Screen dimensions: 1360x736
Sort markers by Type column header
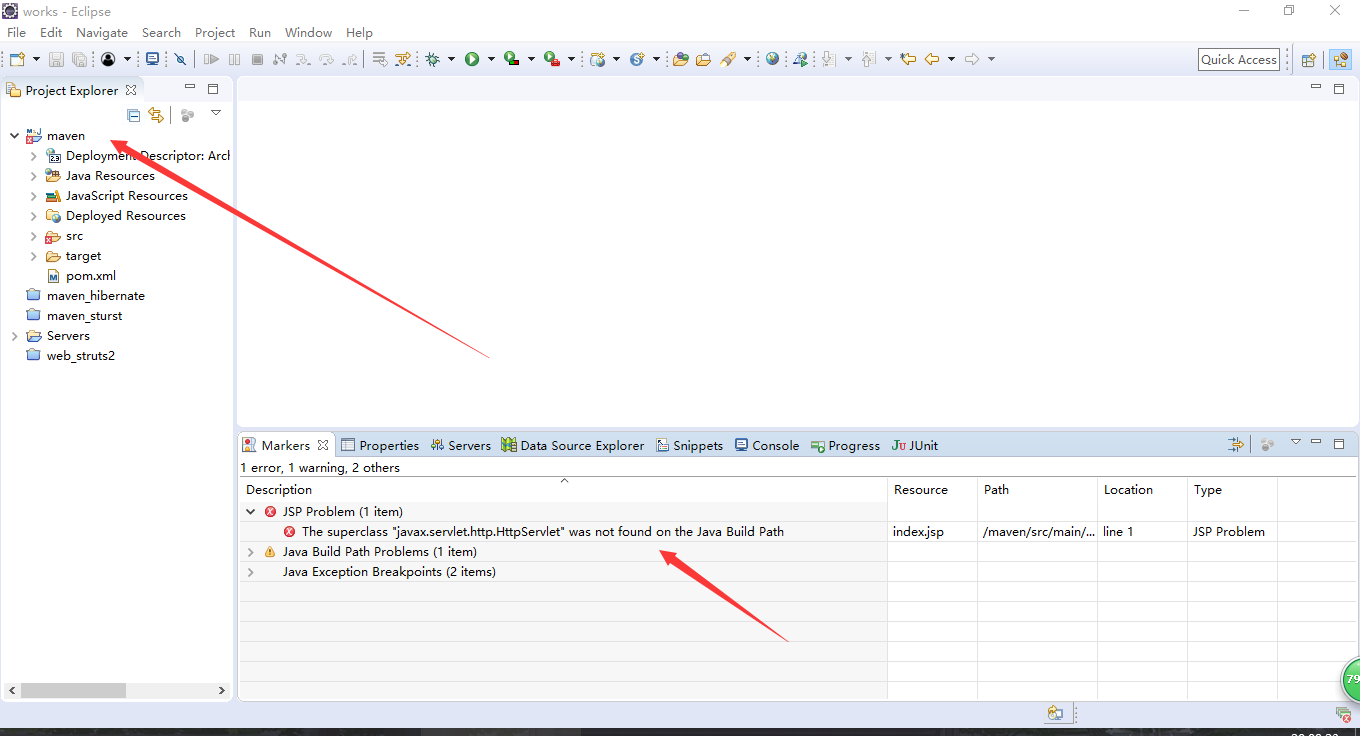click(x=1232, y=490)
